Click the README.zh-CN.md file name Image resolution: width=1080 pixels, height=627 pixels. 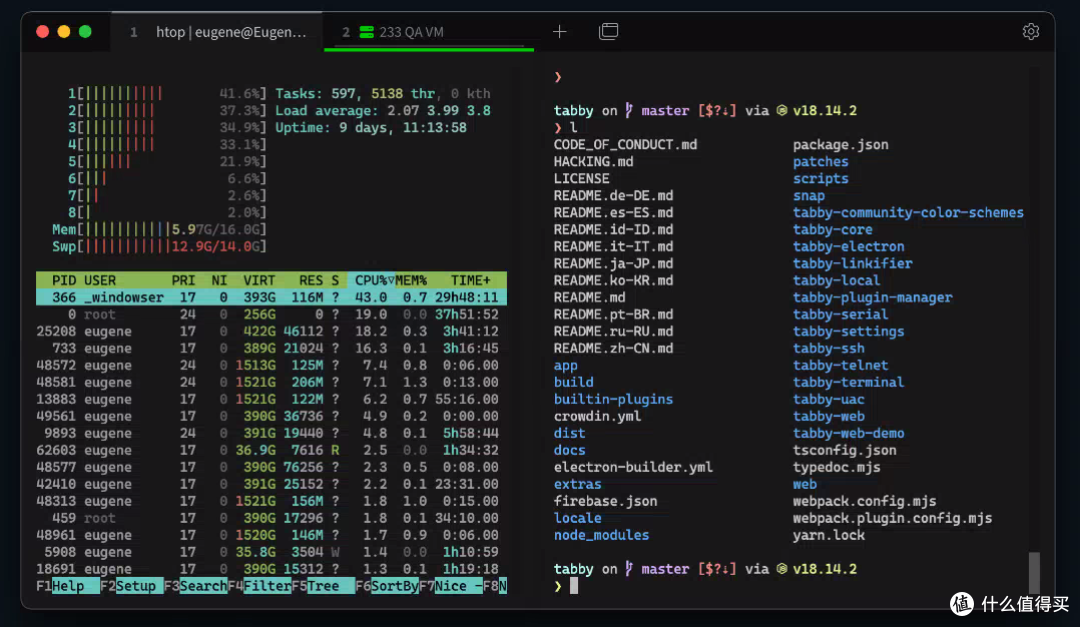click(613, 349)
